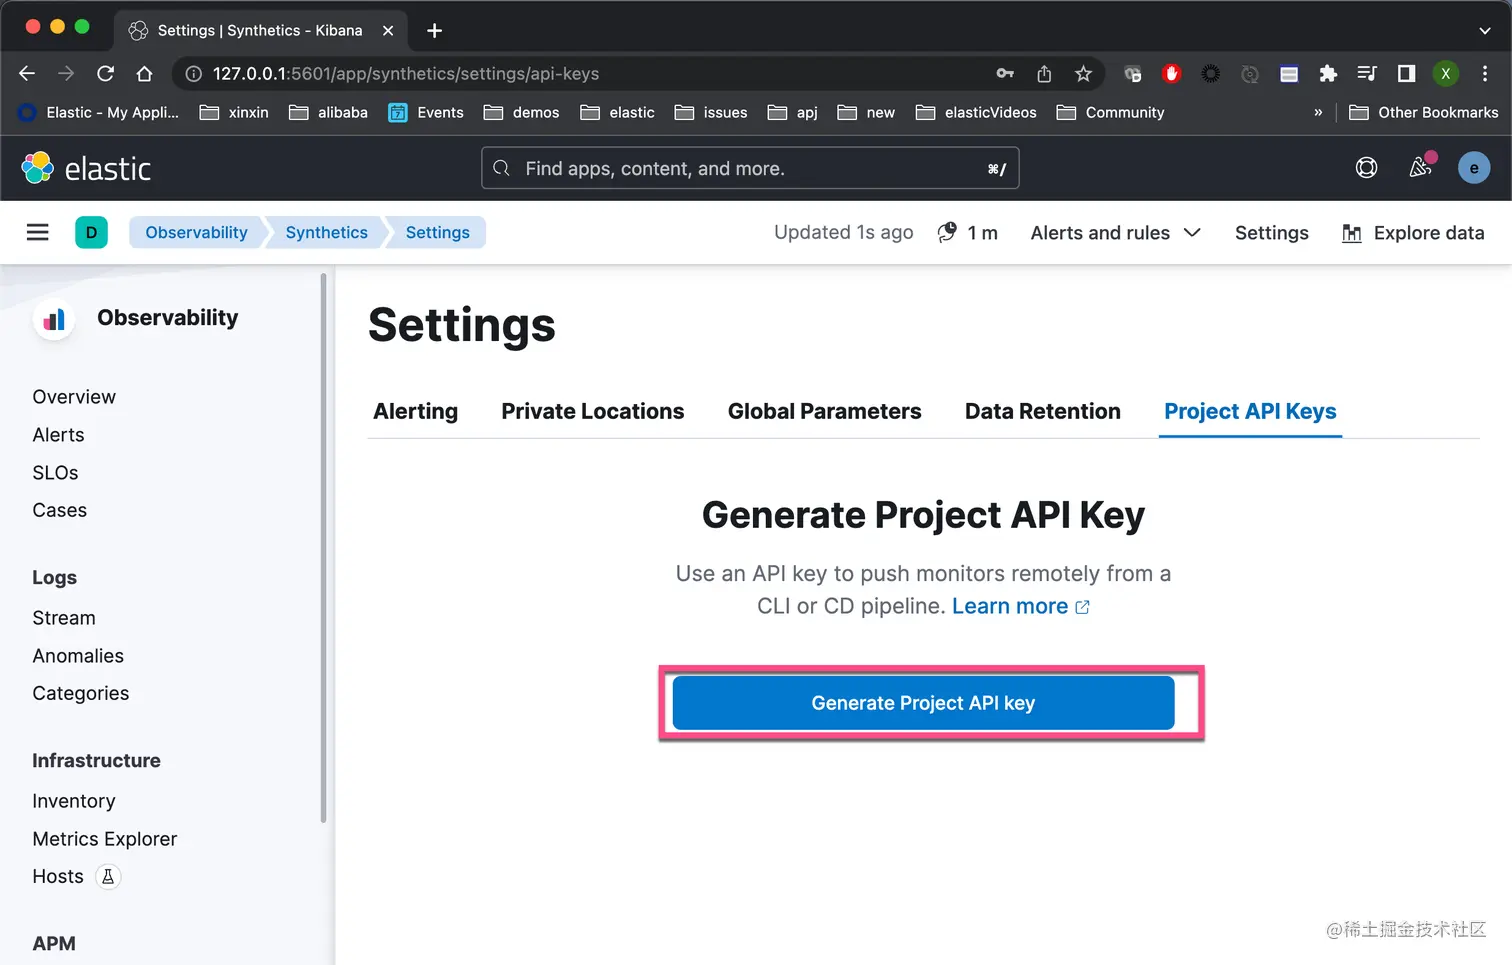Open a new browser tab
The image size is (1512, 965).
(434, 30)
